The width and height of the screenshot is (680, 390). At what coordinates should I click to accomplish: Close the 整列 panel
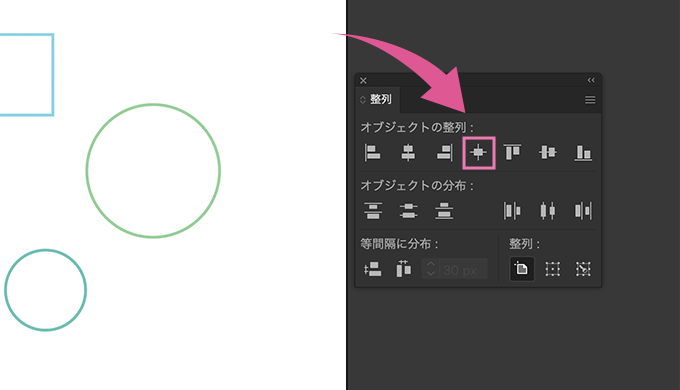363,81
